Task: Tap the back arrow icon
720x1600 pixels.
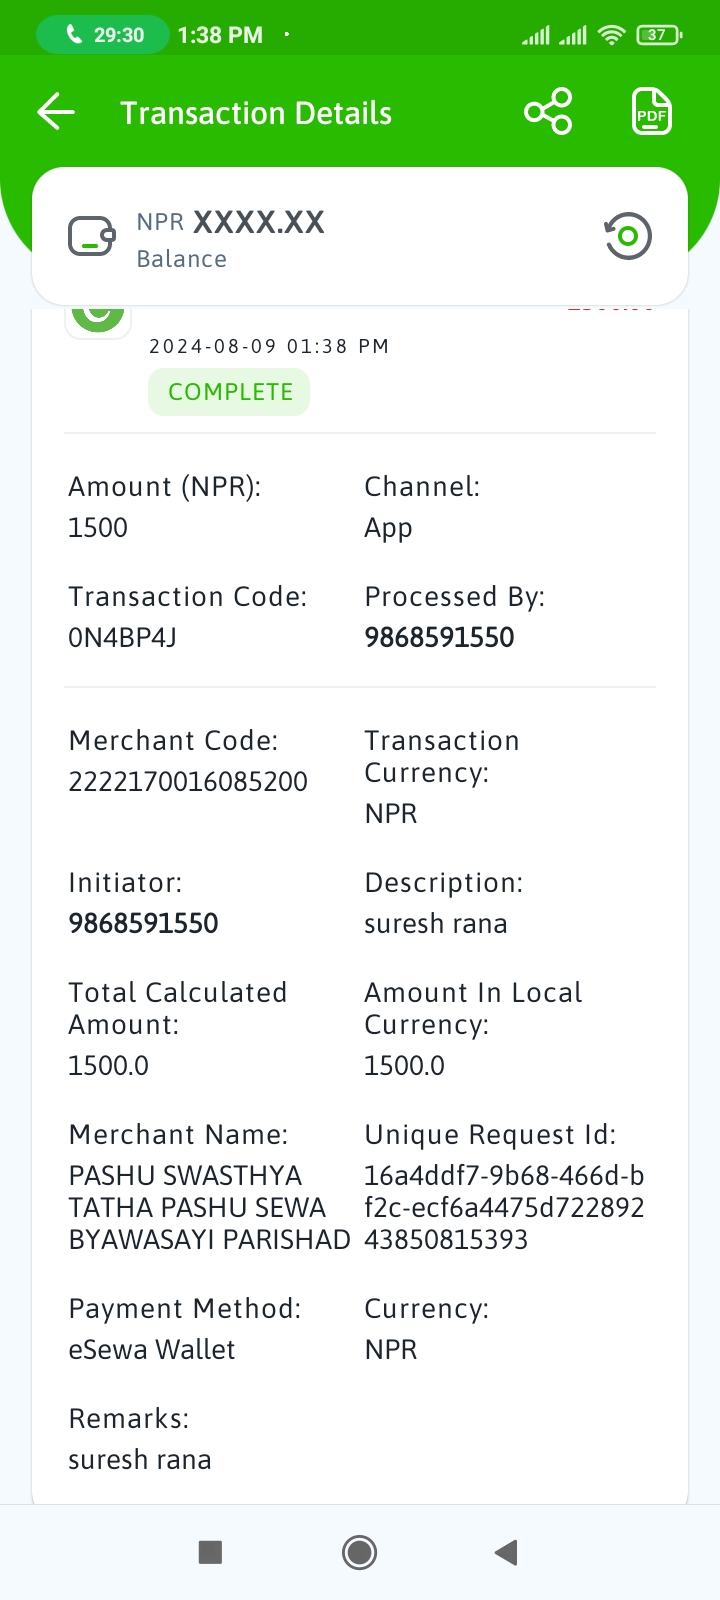Action: tap(56, 112)
